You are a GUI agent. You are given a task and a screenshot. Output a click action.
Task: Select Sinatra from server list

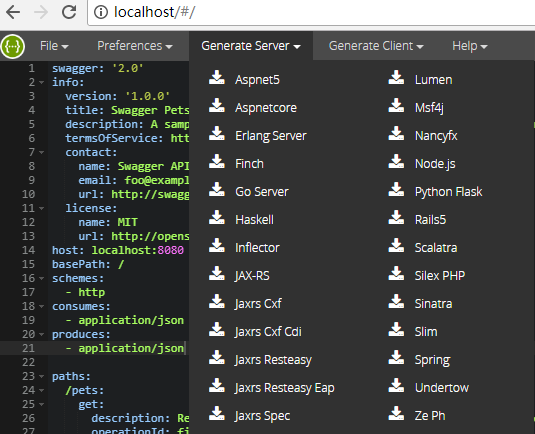pos(433,304)
